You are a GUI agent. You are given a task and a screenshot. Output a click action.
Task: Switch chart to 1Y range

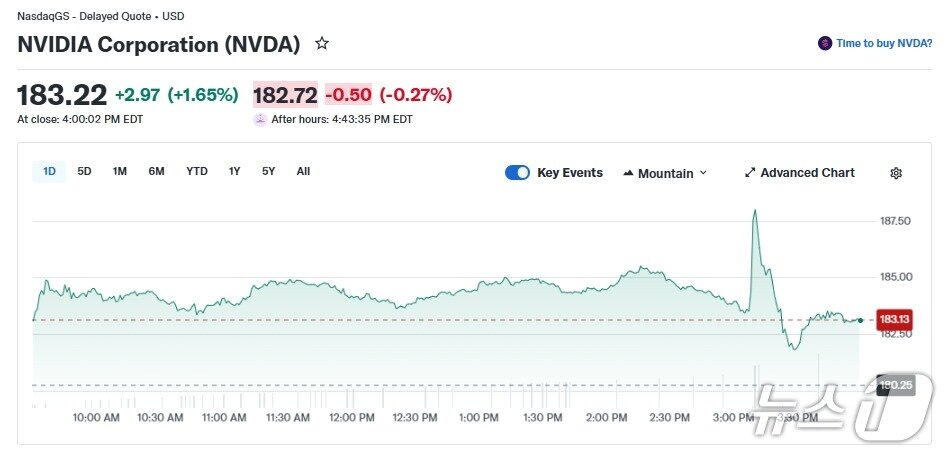tap(234, 171)
